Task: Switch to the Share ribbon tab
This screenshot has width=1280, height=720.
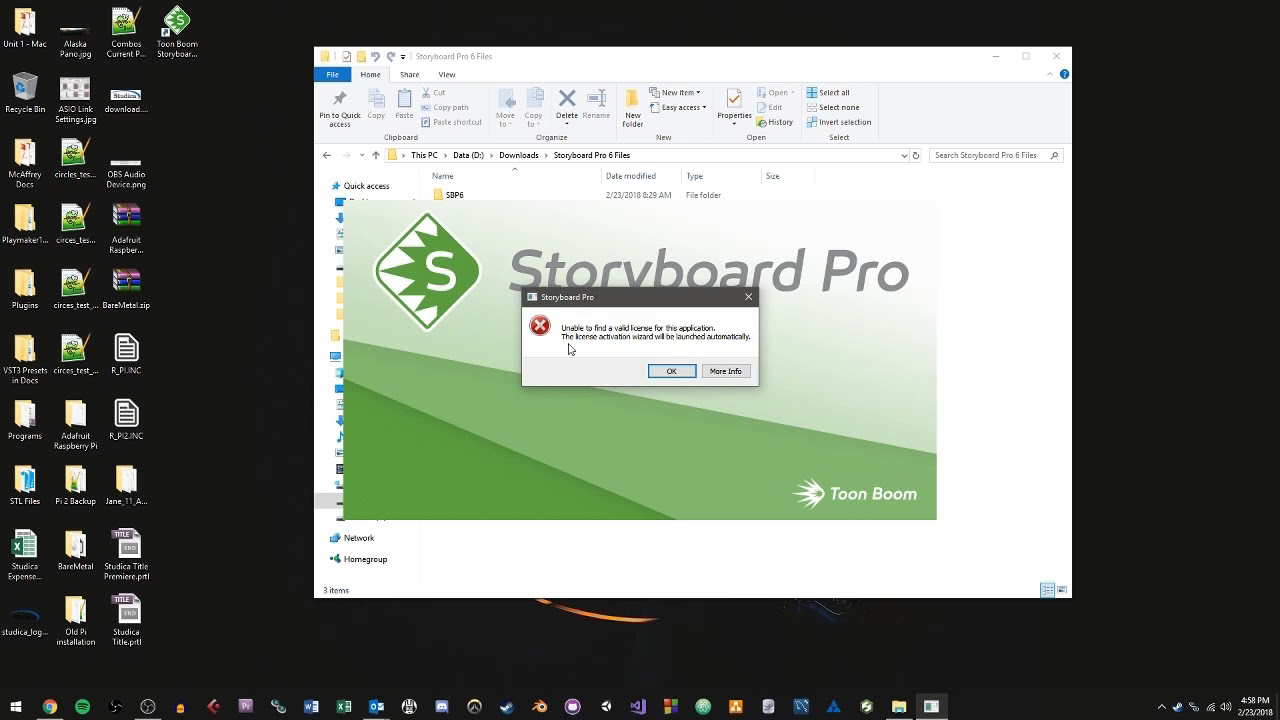Action: [x=409, y=75]
